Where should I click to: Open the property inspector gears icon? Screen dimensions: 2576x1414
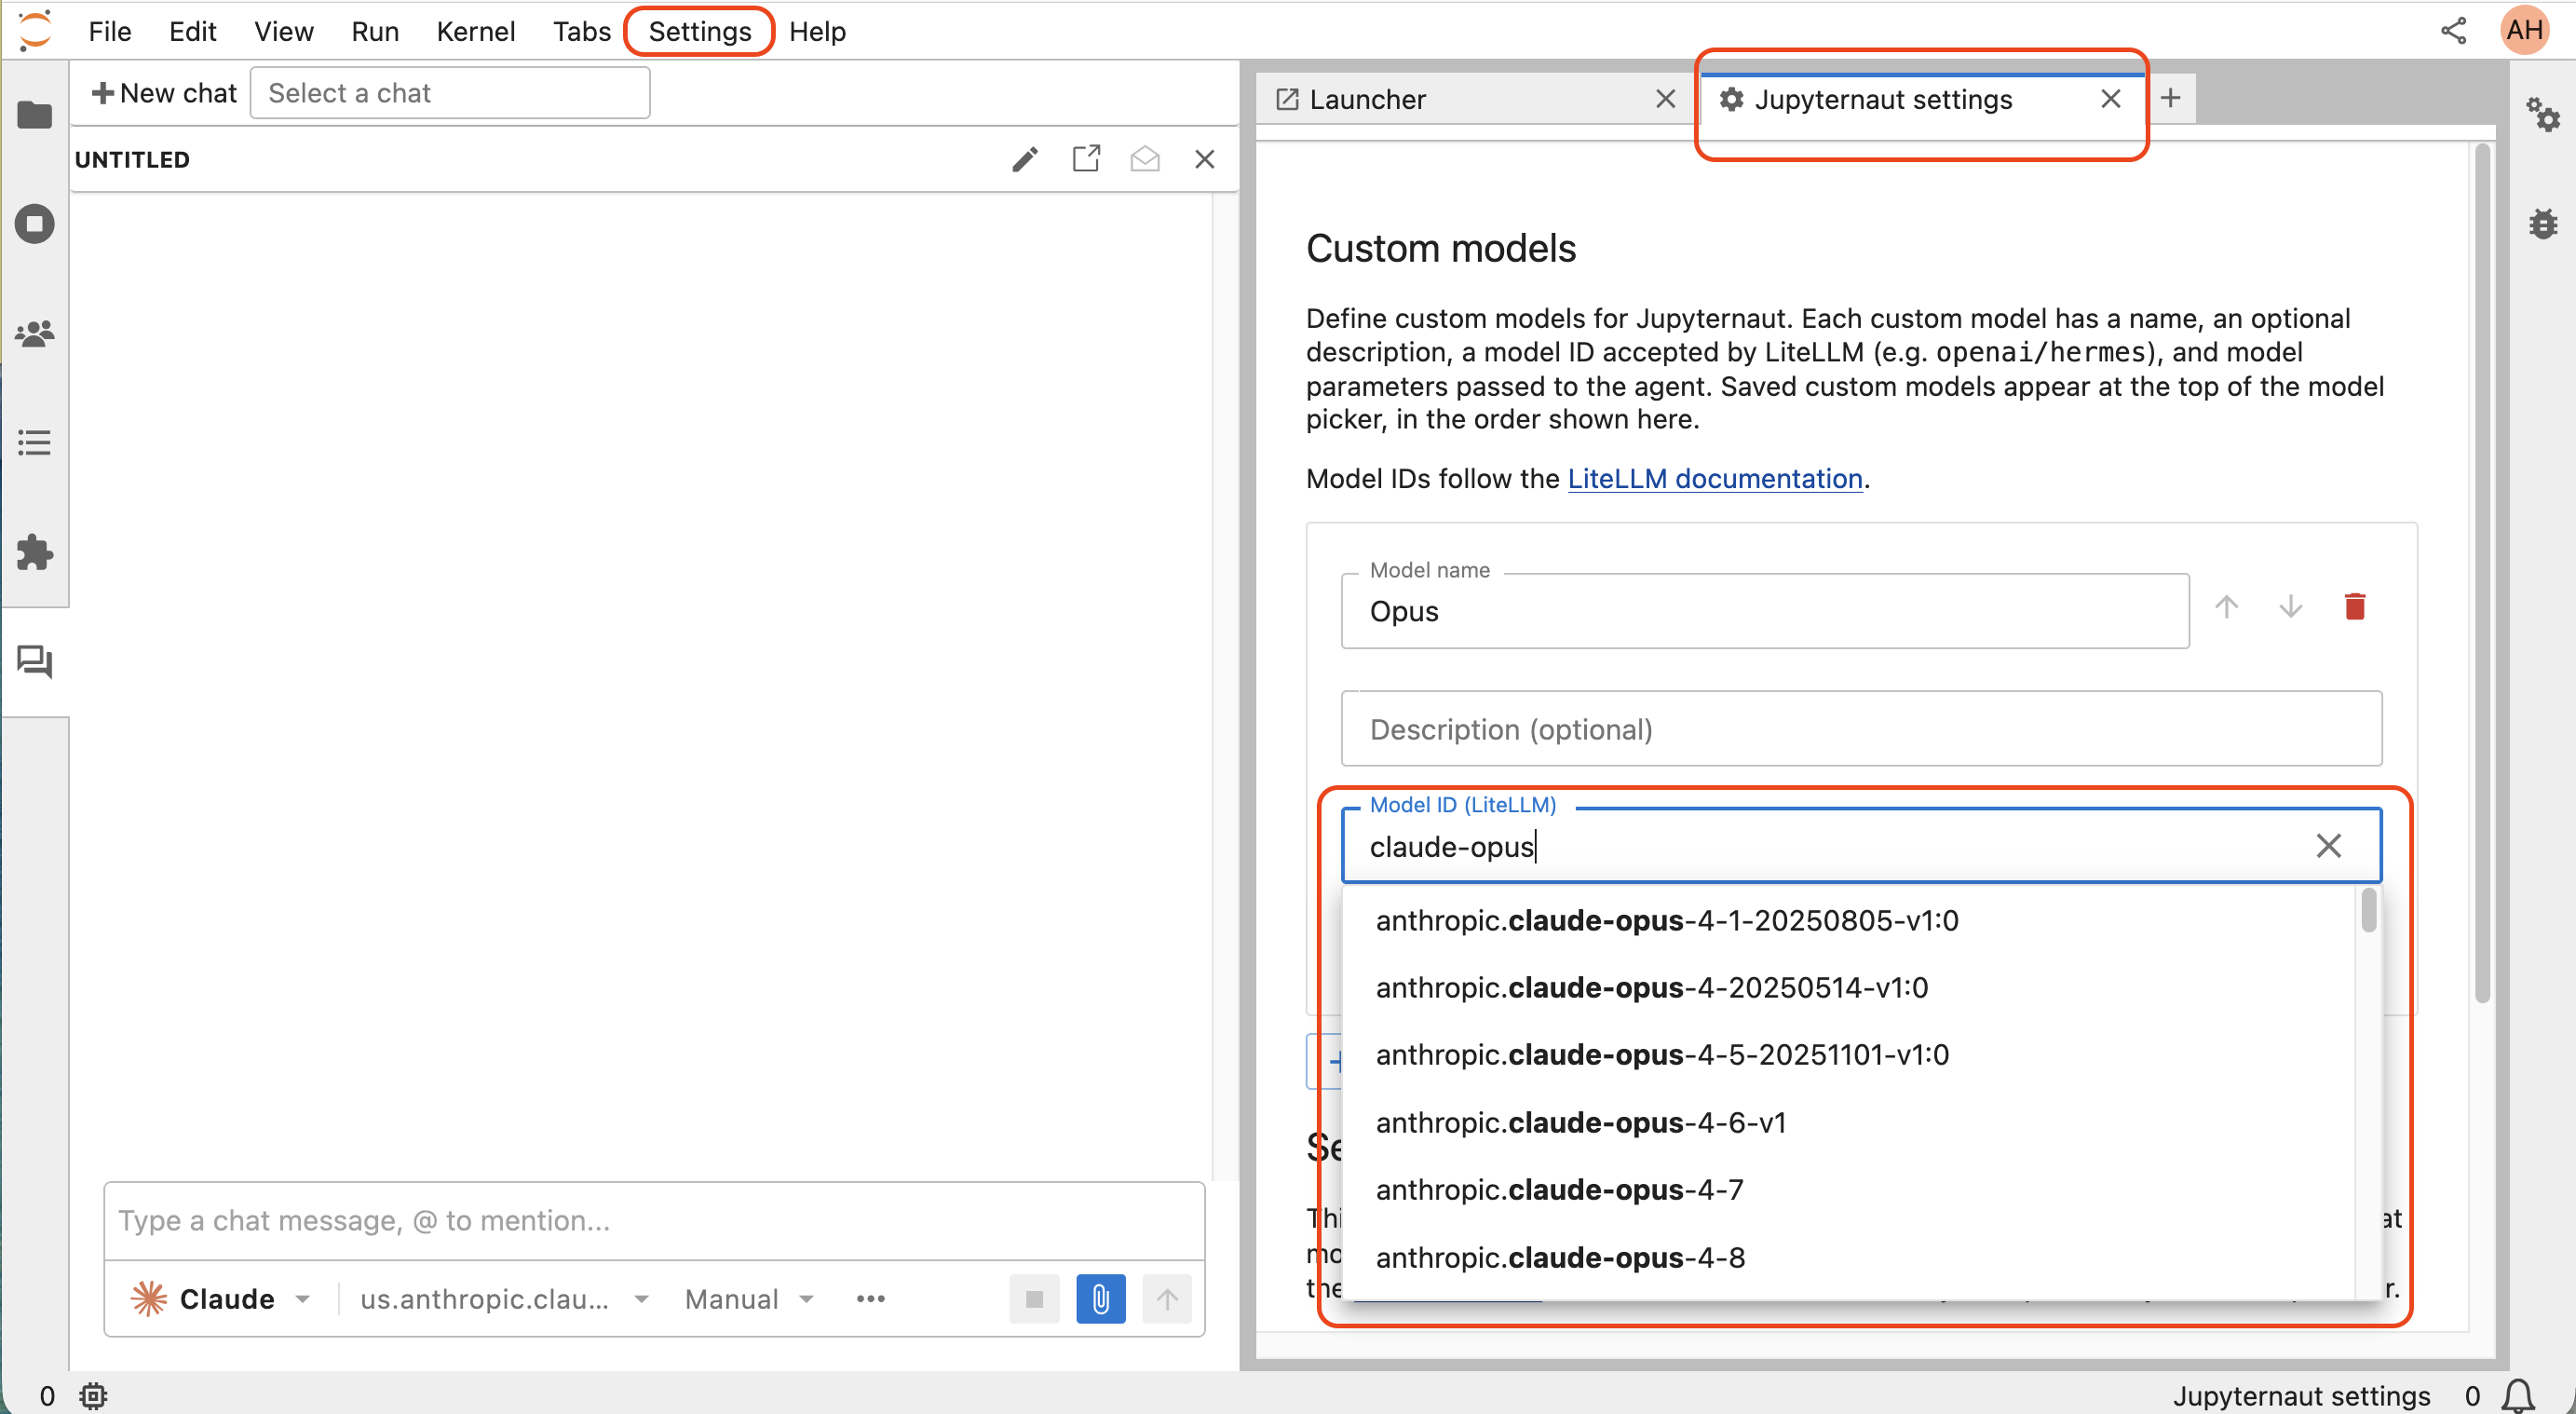coord(2543,115)
